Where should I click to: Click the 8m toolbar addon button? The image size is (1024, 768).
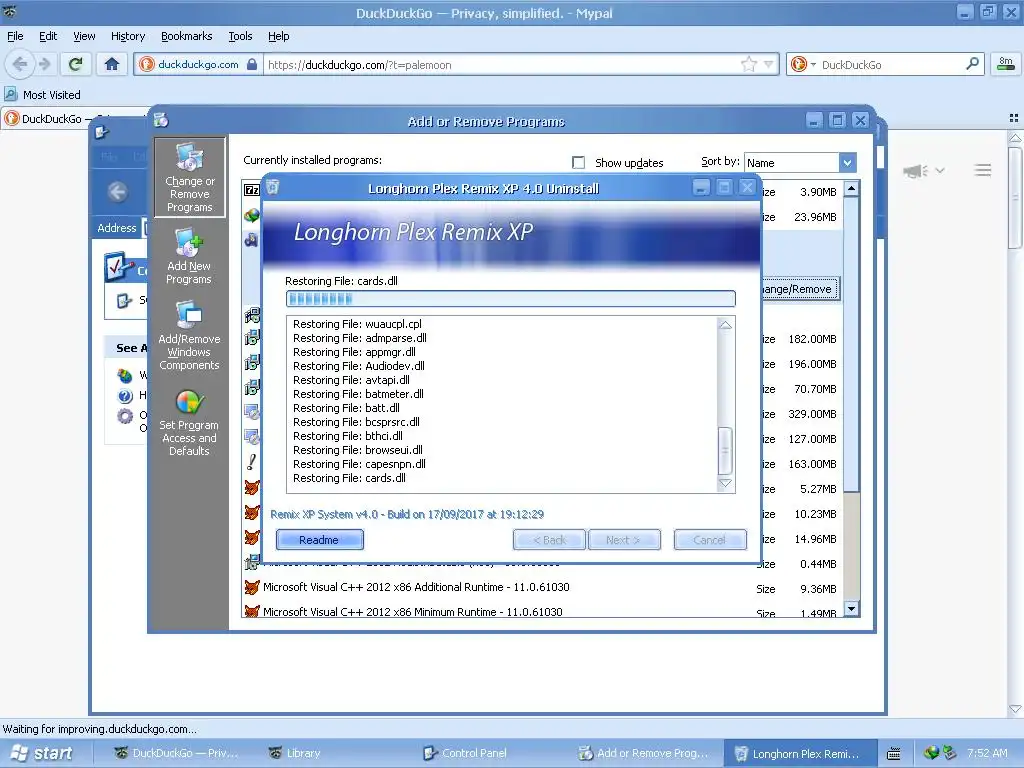(1006, 64)
